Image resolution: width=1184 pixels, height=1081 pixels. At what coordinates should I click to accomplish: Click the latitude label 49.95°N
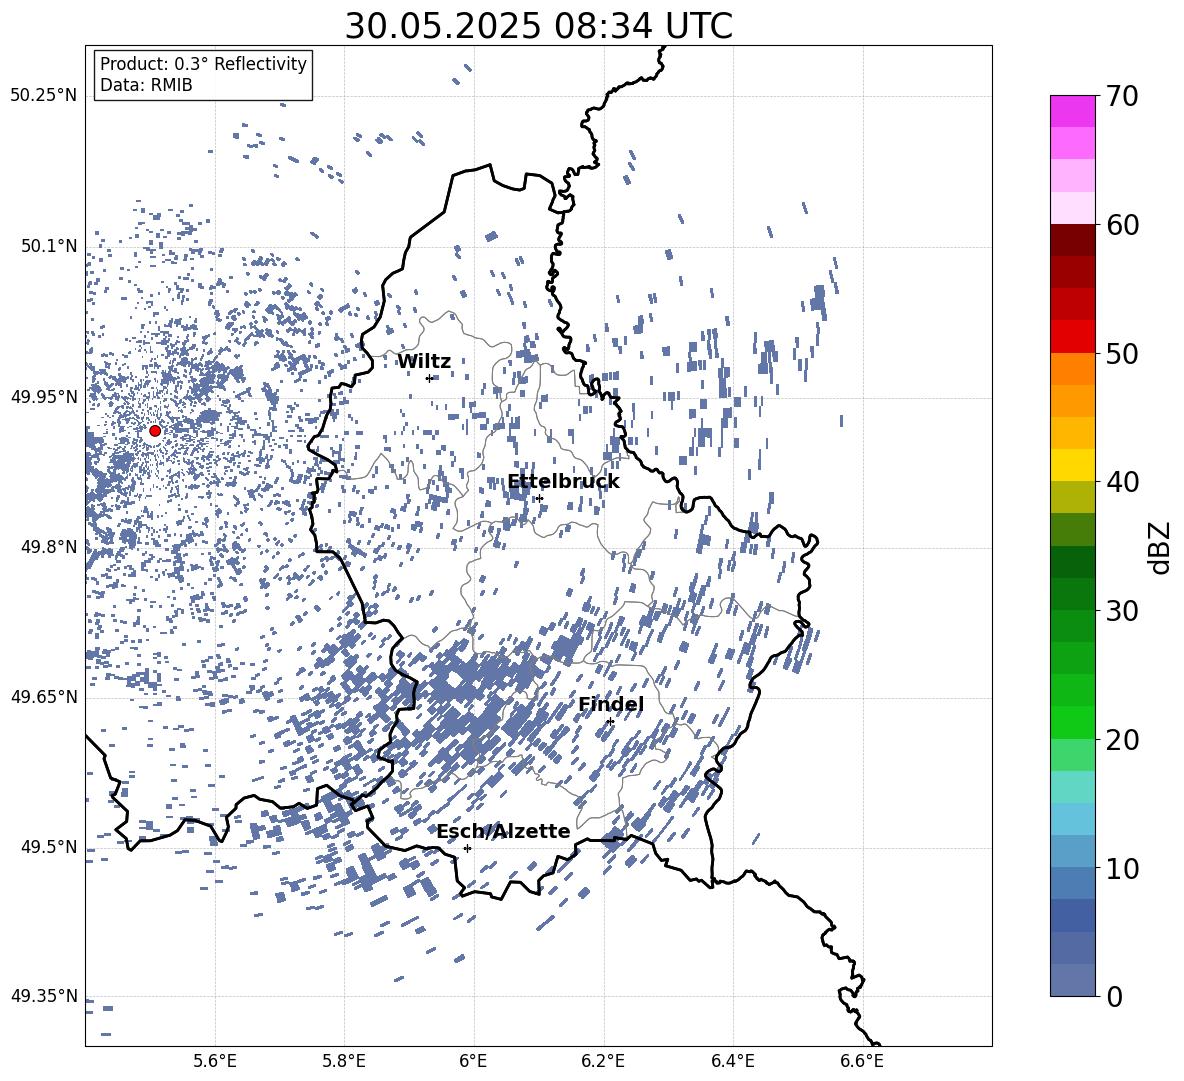click(44, 396)
